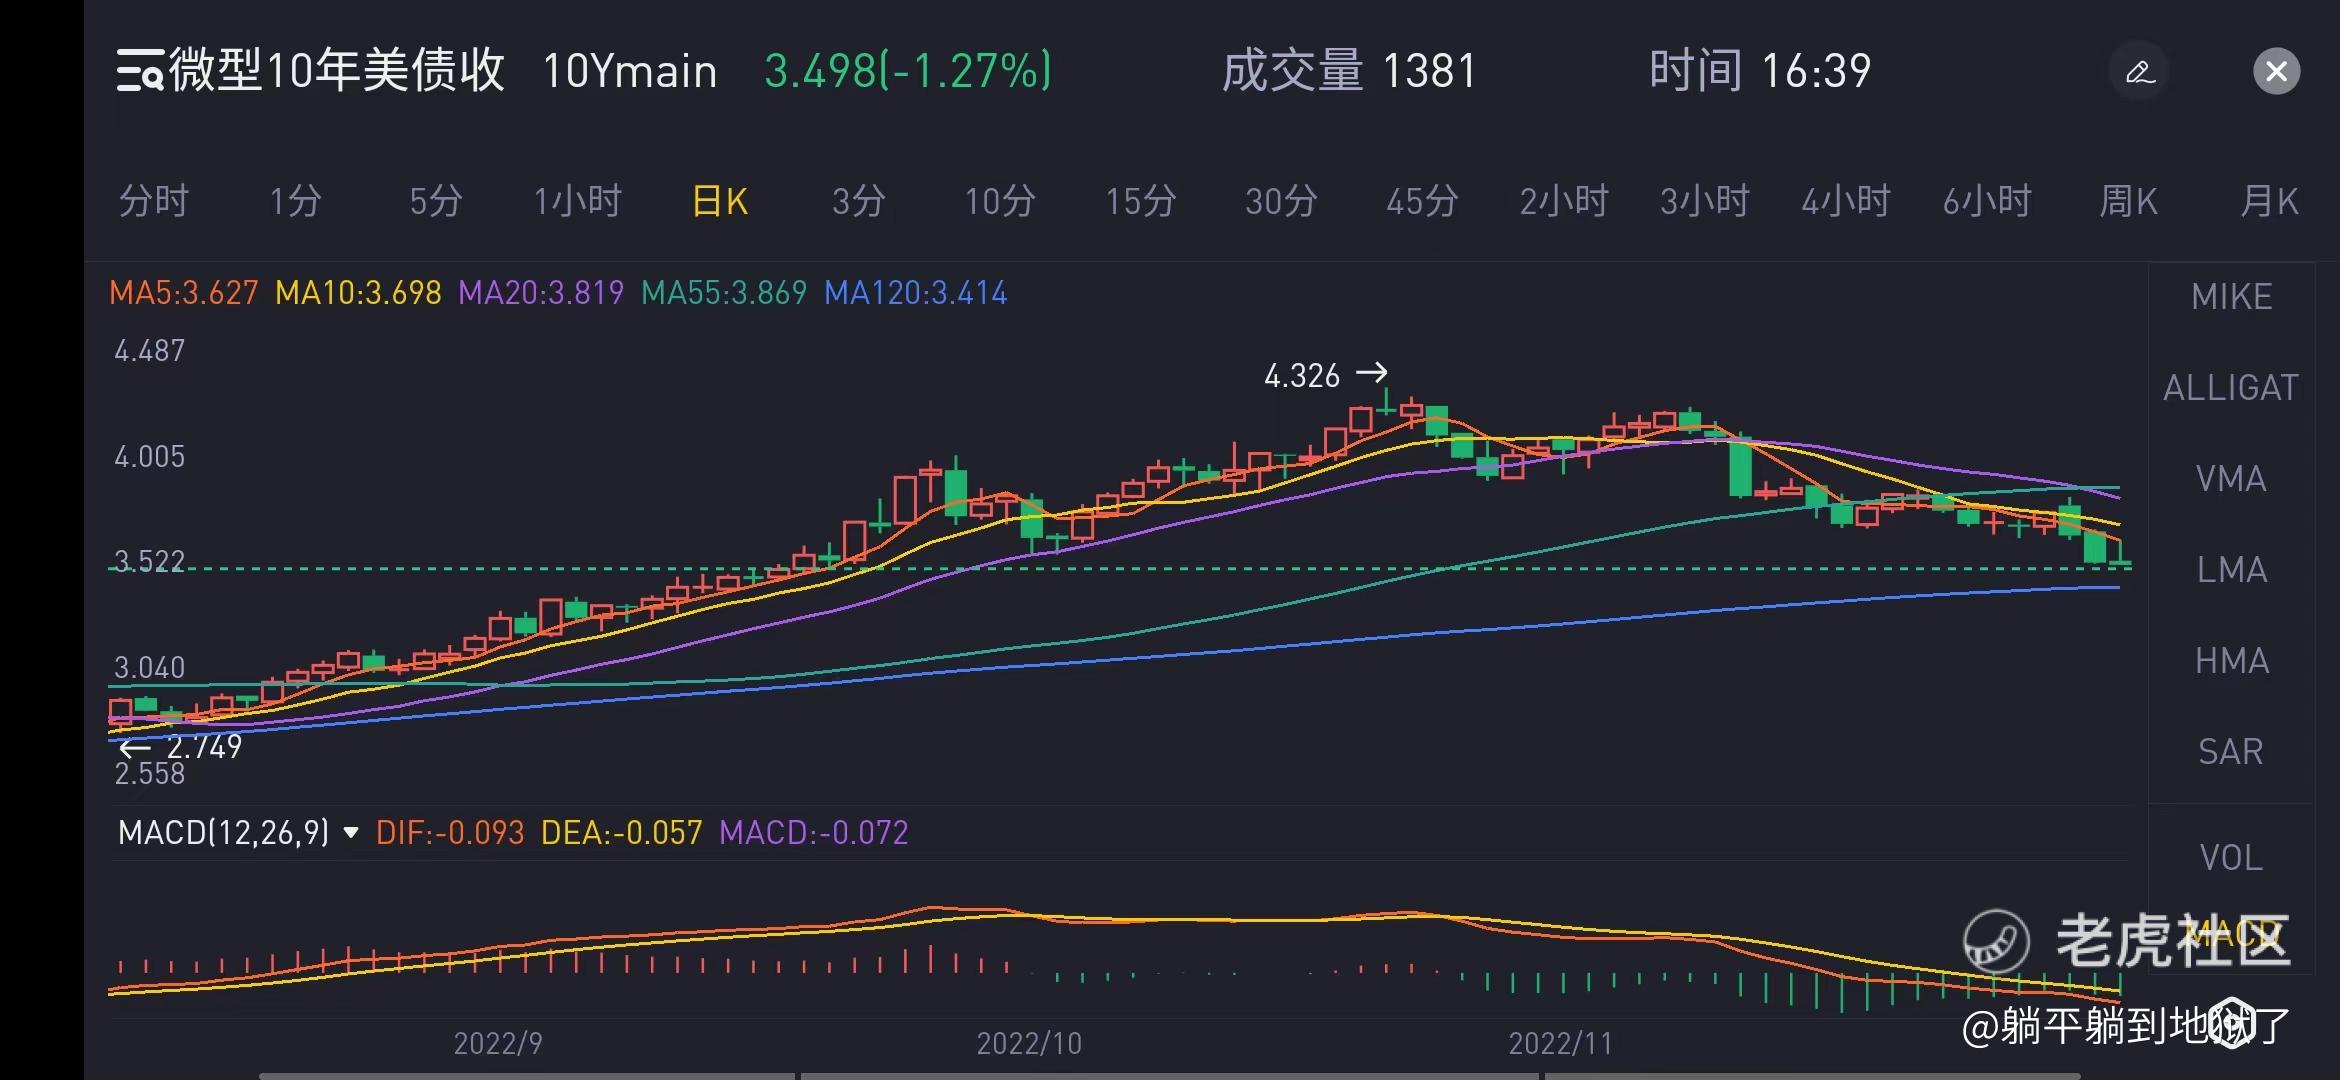
Task: Toggle the ALLIGAT overlay indicator
Action: point(2231,388)
